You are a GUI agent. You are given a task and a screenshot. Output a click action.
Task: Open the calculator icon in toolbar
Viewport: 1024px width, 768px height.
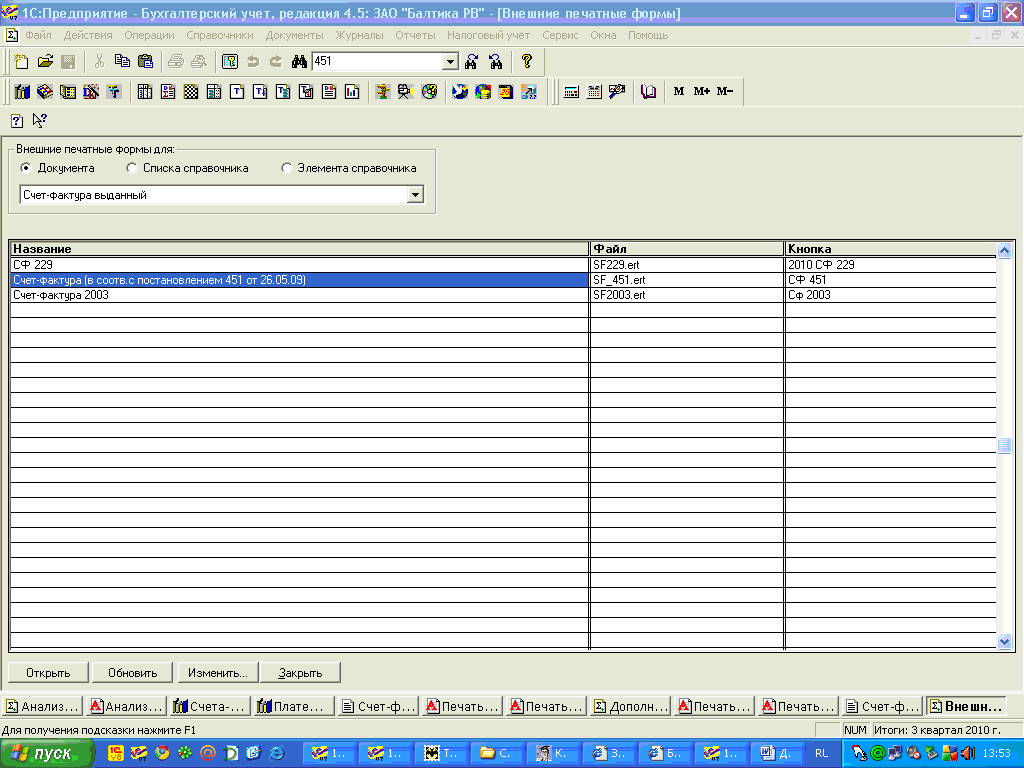click(x=571, y=91)
